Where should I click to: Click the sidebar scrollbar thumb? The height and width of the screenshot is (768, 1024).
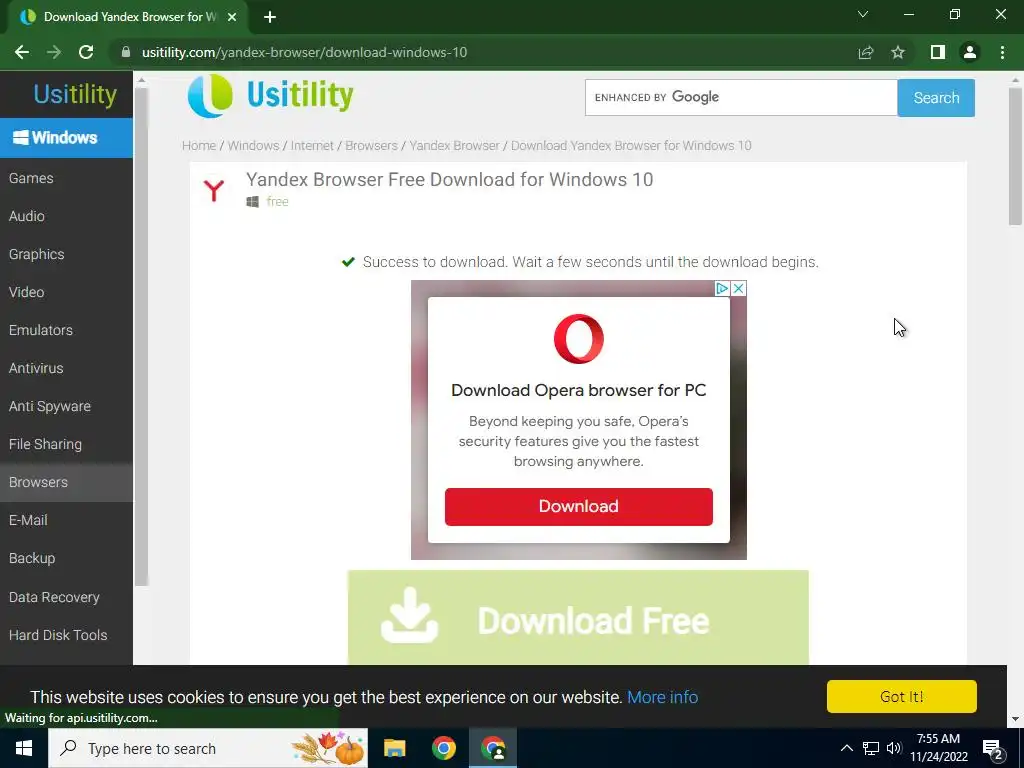pyautogui.click(x=141, y=336)
